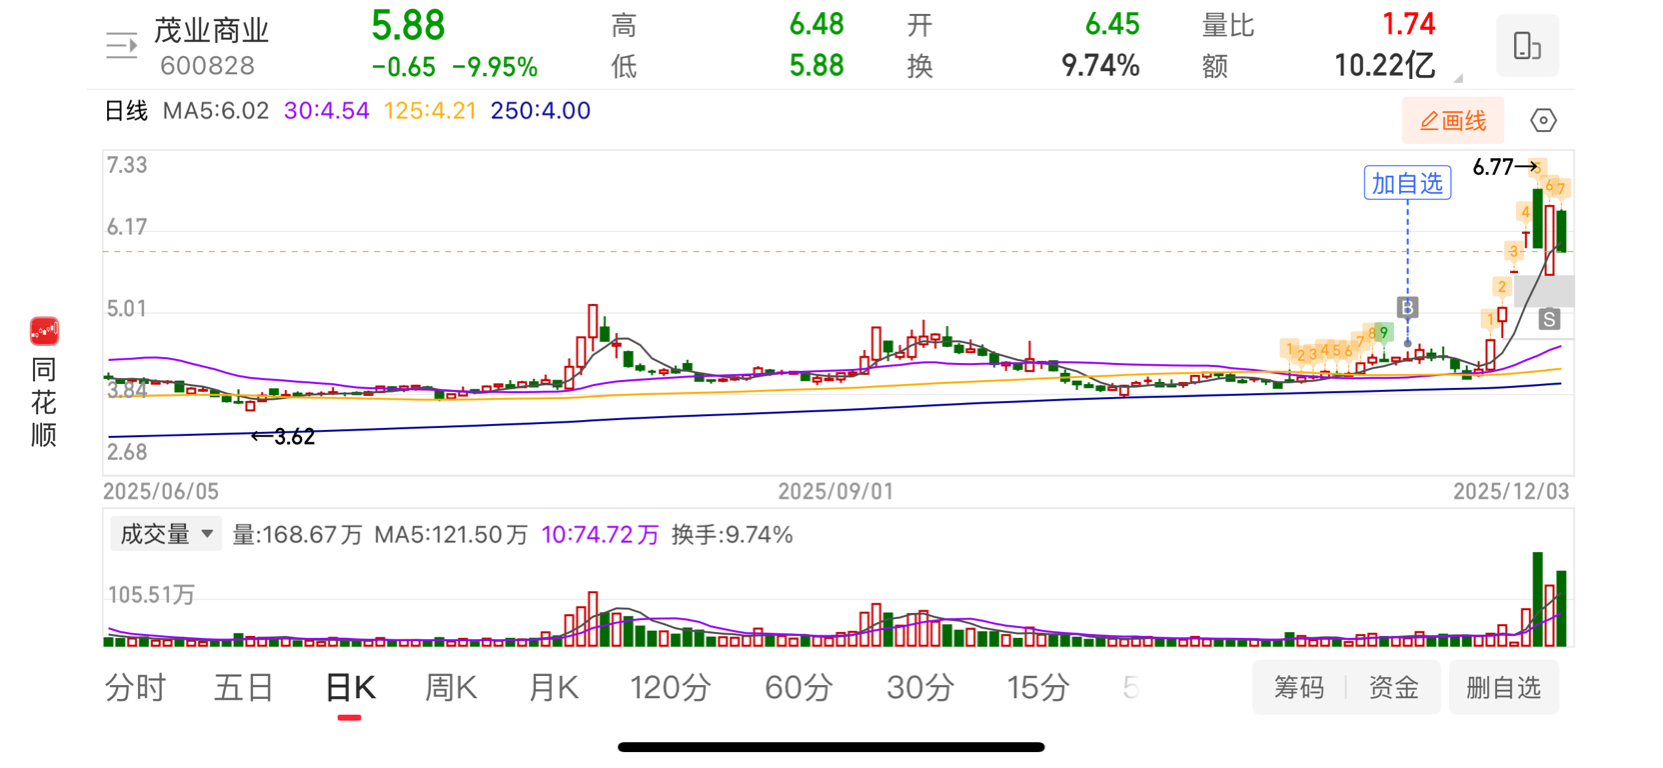Tap the iOS home indicator bar

pyautogui.click(x=831, y=747)
